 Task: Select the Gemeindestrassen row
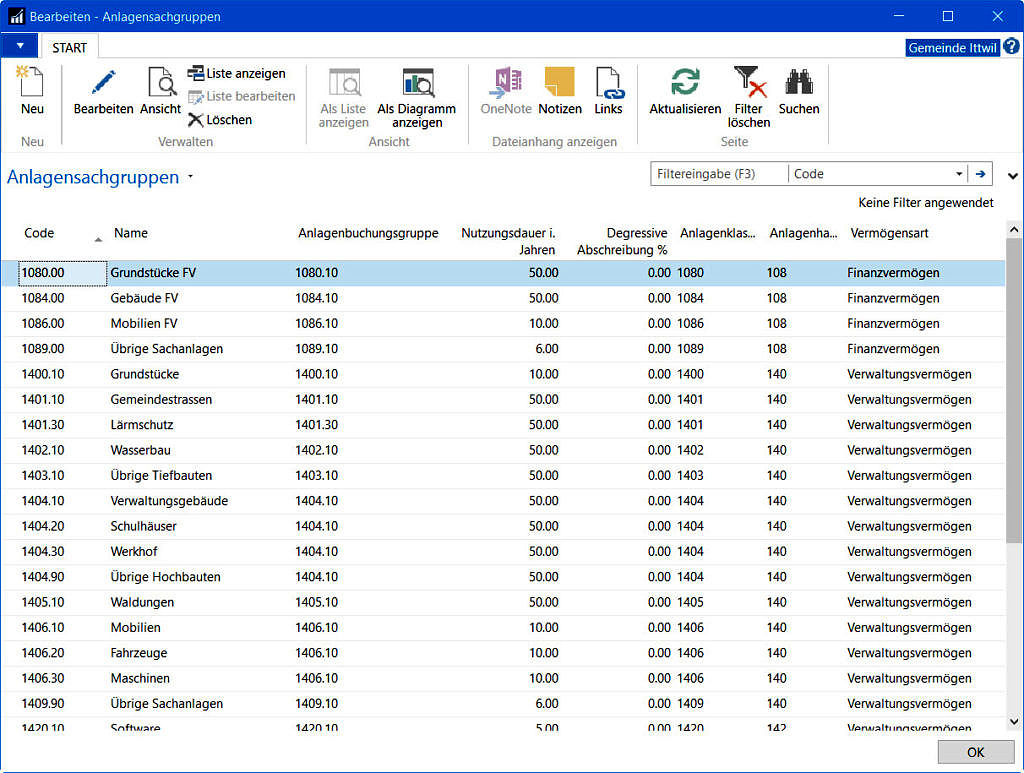(503, 400)
